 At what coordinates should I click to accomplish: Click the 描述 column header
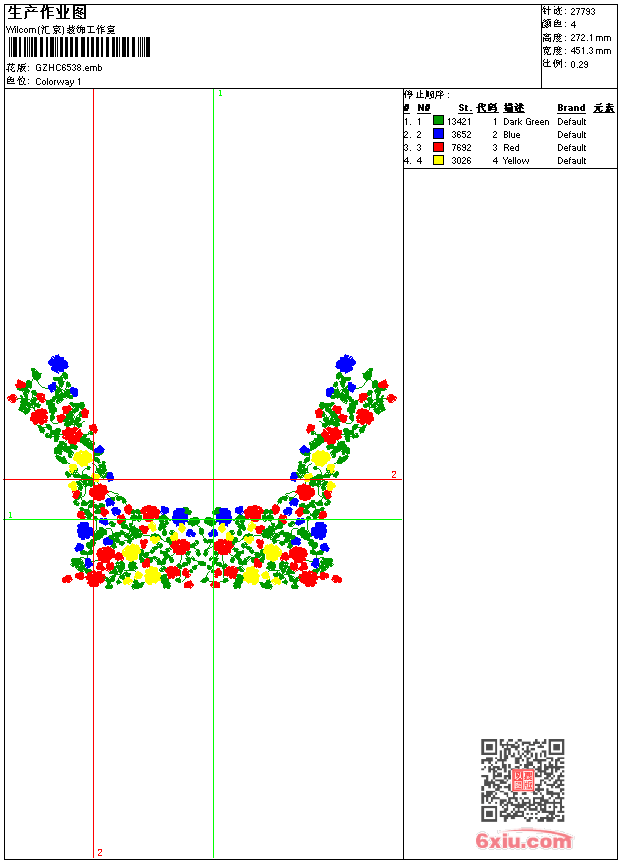click(513, 108)
